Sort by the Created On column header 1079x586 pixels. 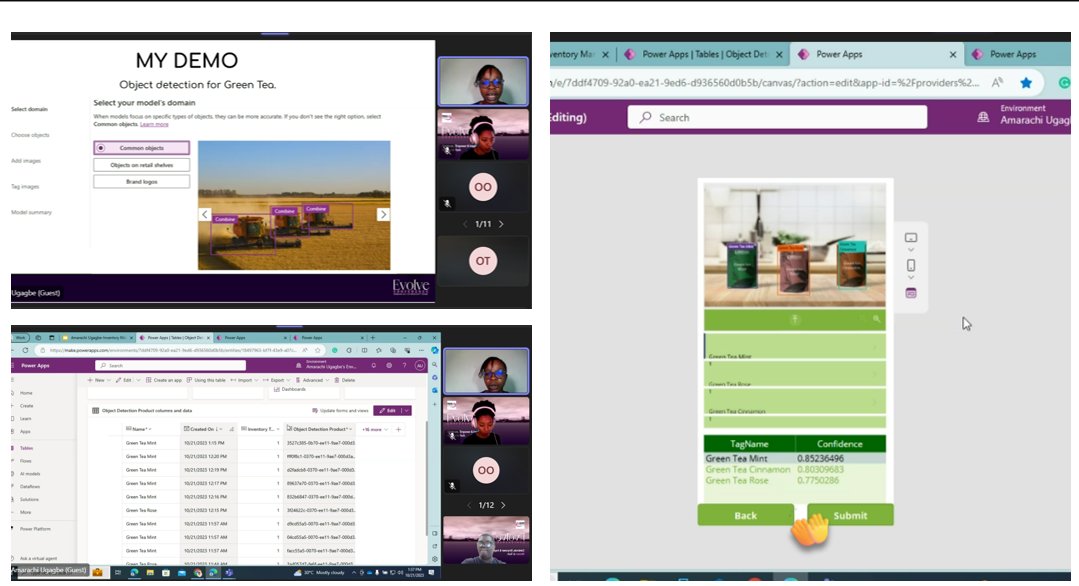point(203,429)
